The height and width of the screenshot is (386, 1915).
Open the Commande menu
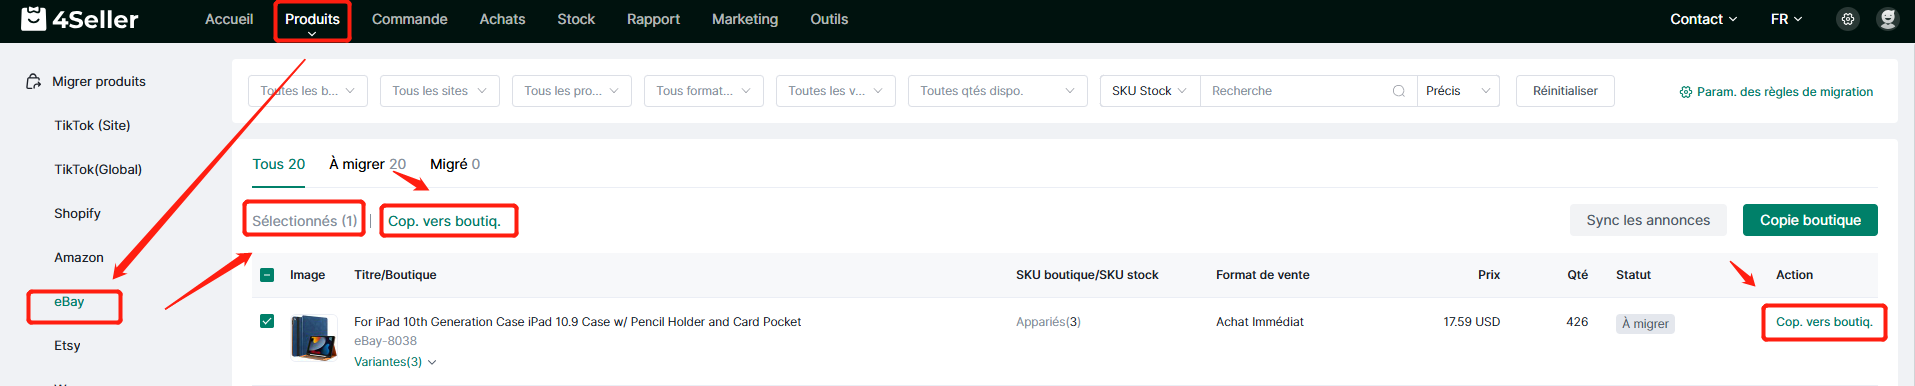tap(409, 19)
